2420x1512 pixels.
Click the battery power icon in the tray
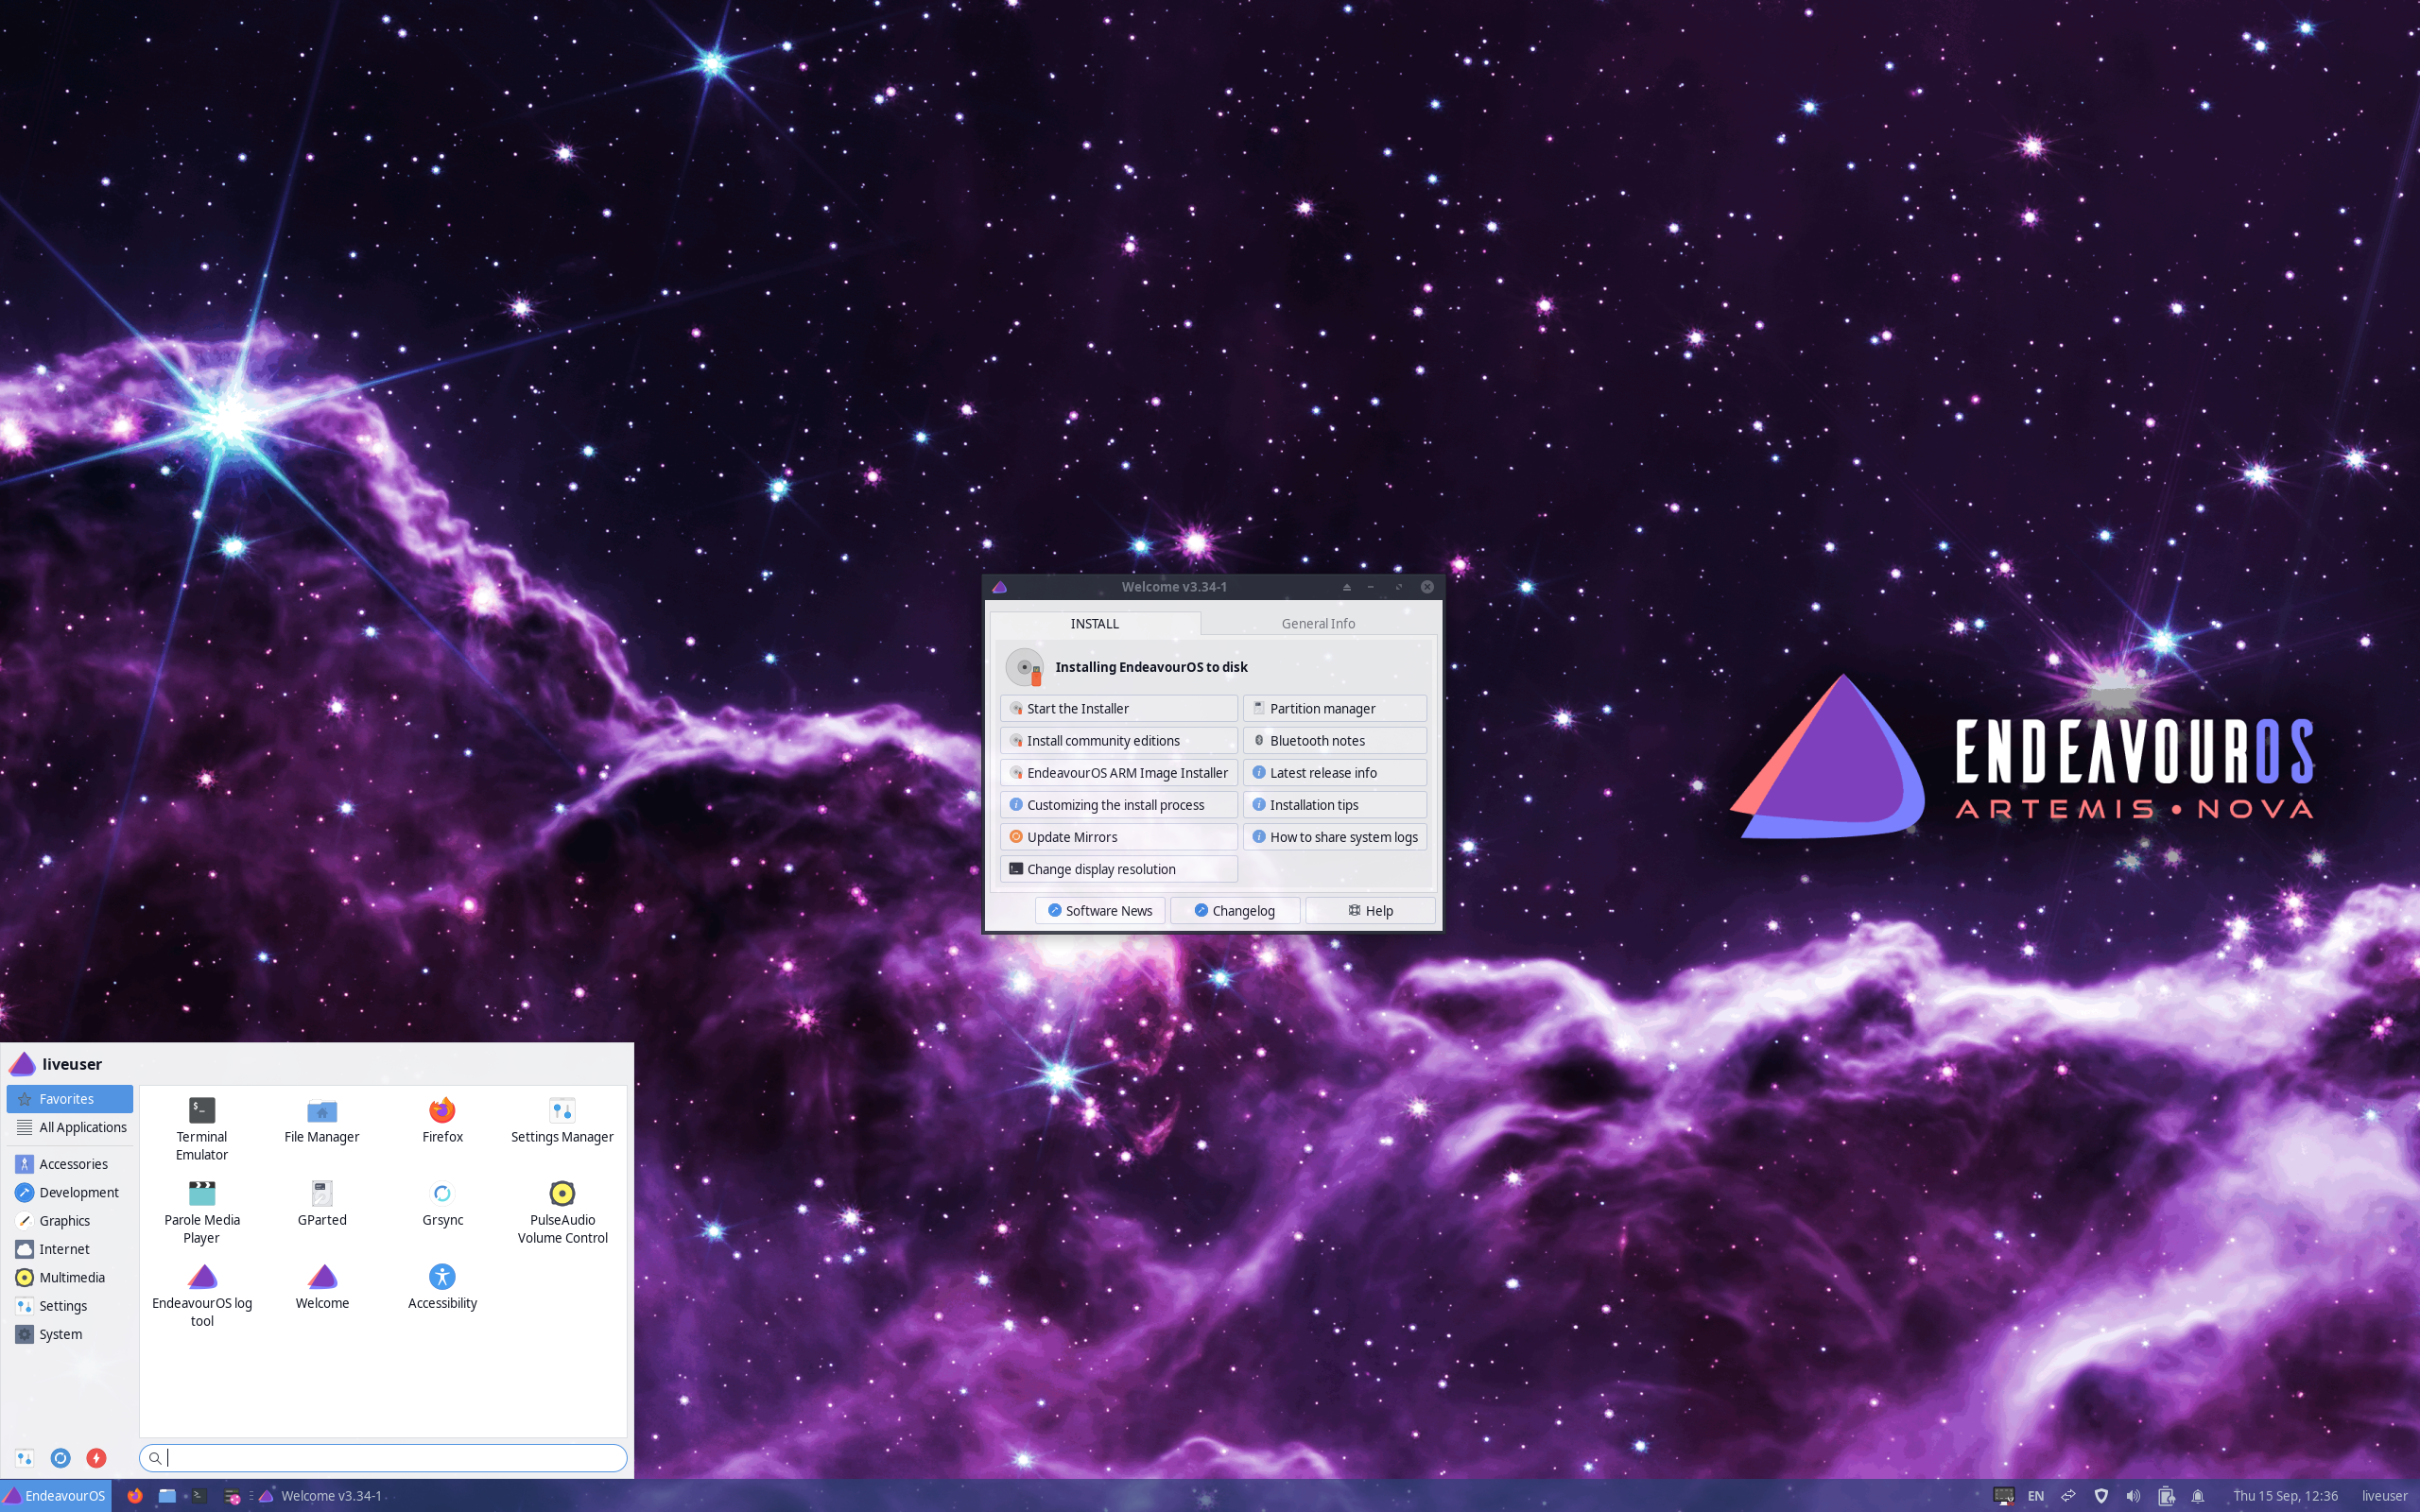[2165, 1496]
